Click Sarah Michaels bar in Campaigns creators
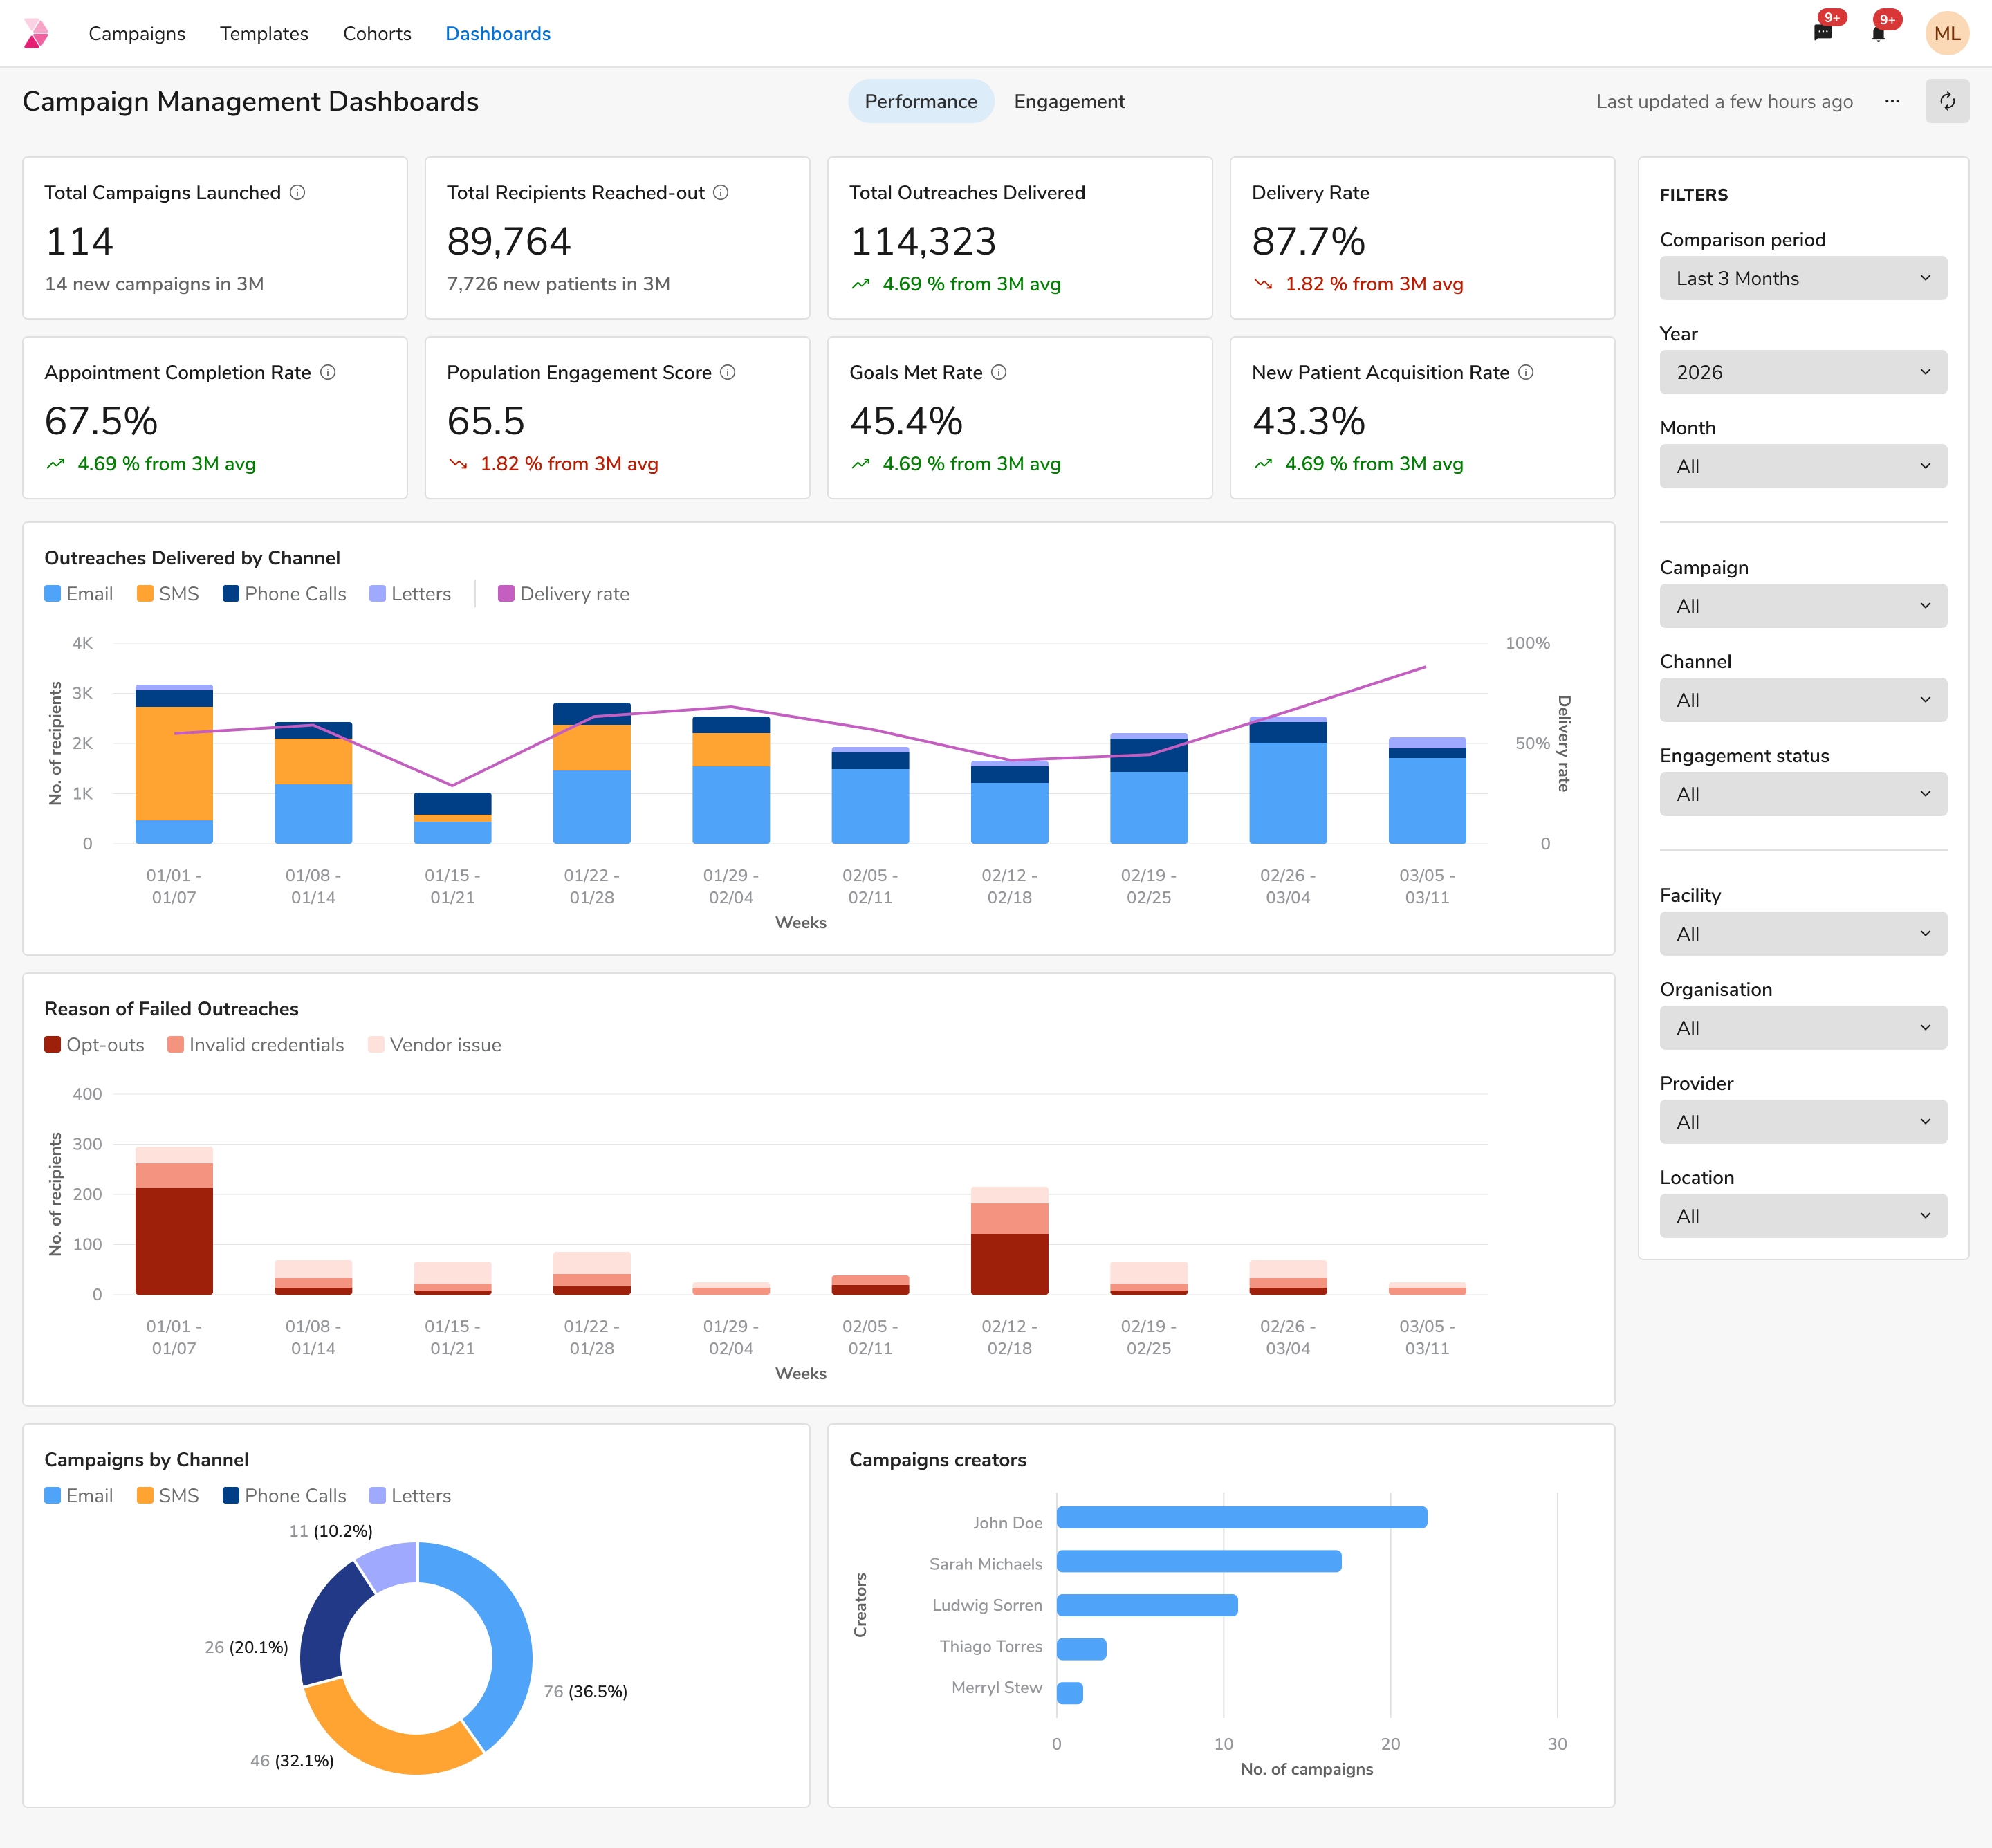 (1199, 1561)
